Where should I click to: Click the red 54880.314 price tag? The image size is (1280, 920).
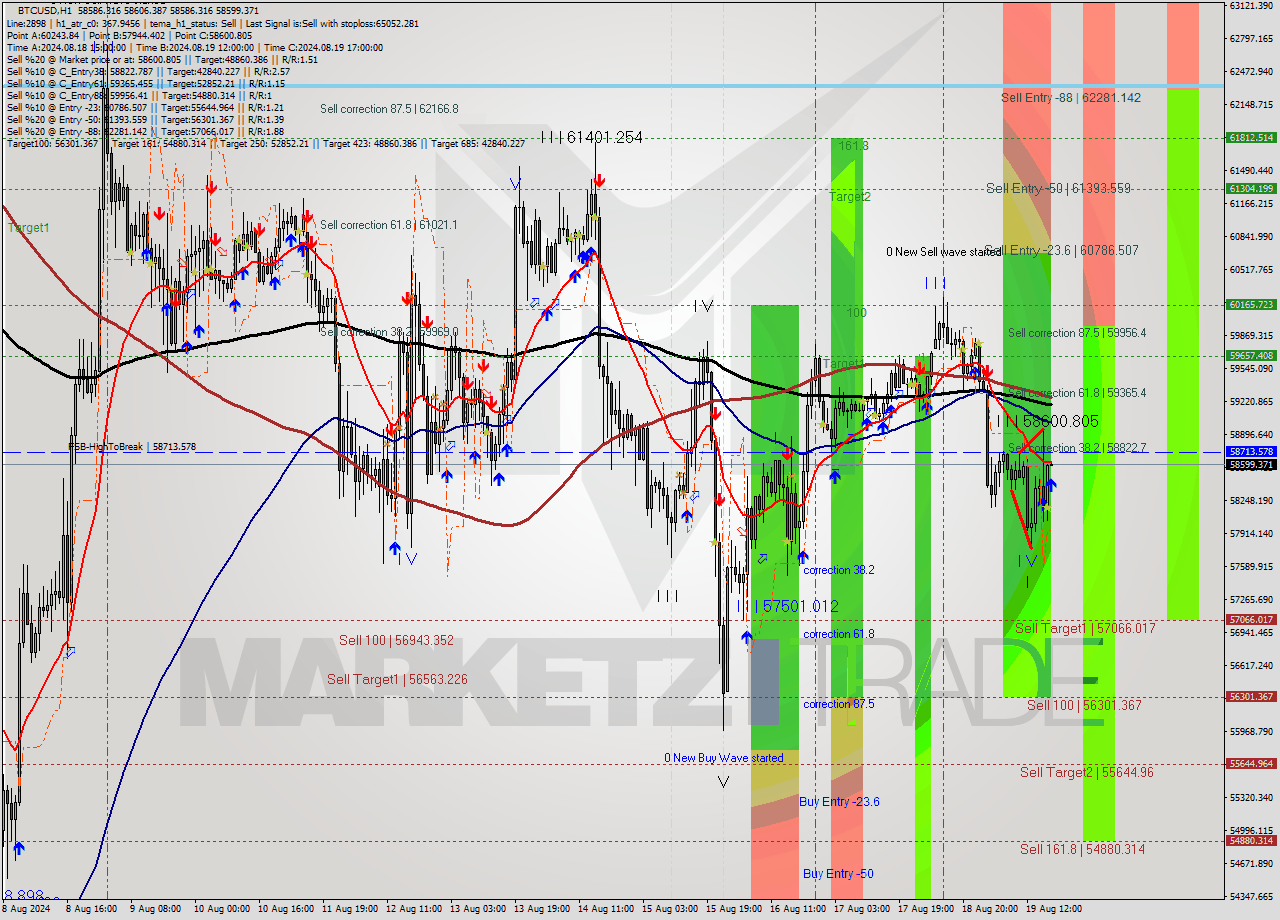click(1251, 841)
